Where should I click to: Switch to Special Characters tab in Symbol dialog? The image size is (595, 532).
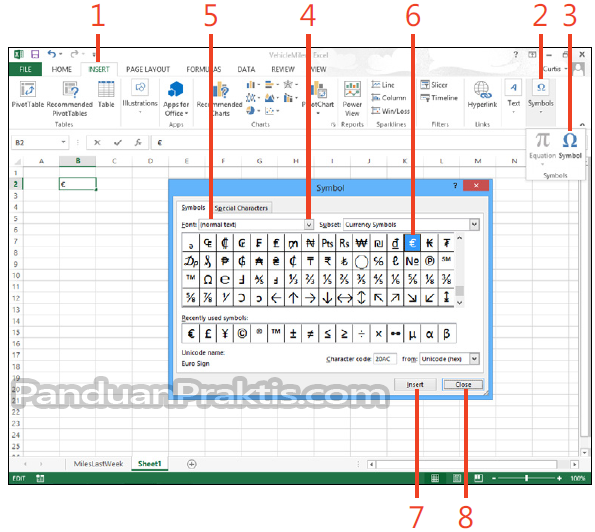tap(241, 208)
